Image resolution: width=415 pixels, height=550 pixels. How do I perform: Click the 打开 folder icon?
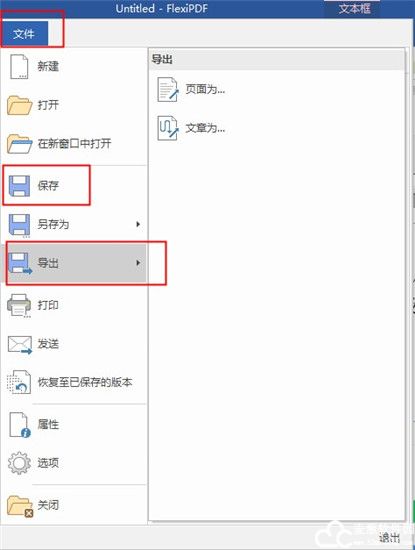pyautogui.click(x=19, y=105)
